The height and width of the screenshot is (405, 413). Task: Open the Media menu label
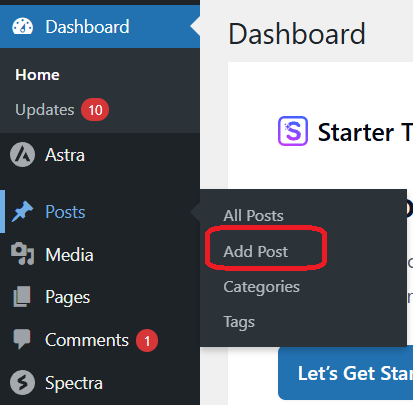click(x=69, y=255)
